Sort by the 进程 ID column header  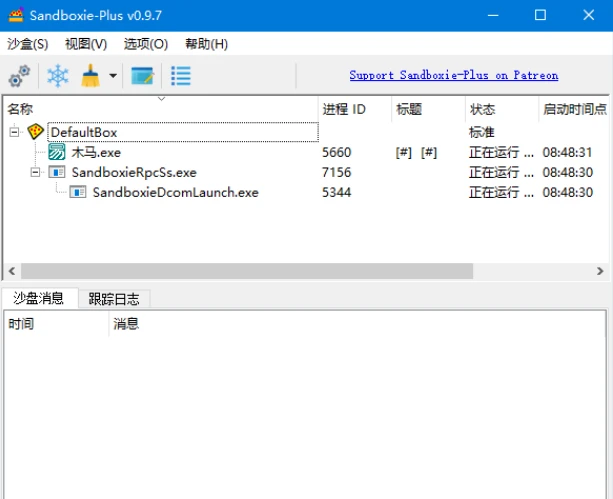(344, 109)
